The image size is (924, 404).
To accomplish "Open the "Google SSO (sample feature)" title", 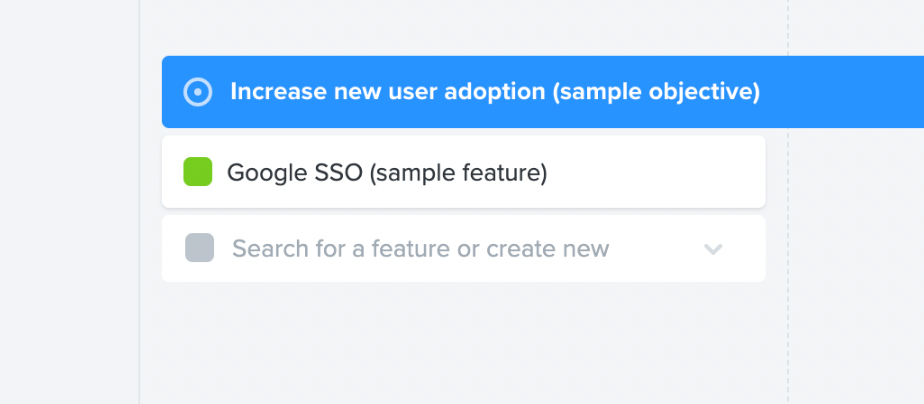I will pyautogui.click(x=387, y=173).
